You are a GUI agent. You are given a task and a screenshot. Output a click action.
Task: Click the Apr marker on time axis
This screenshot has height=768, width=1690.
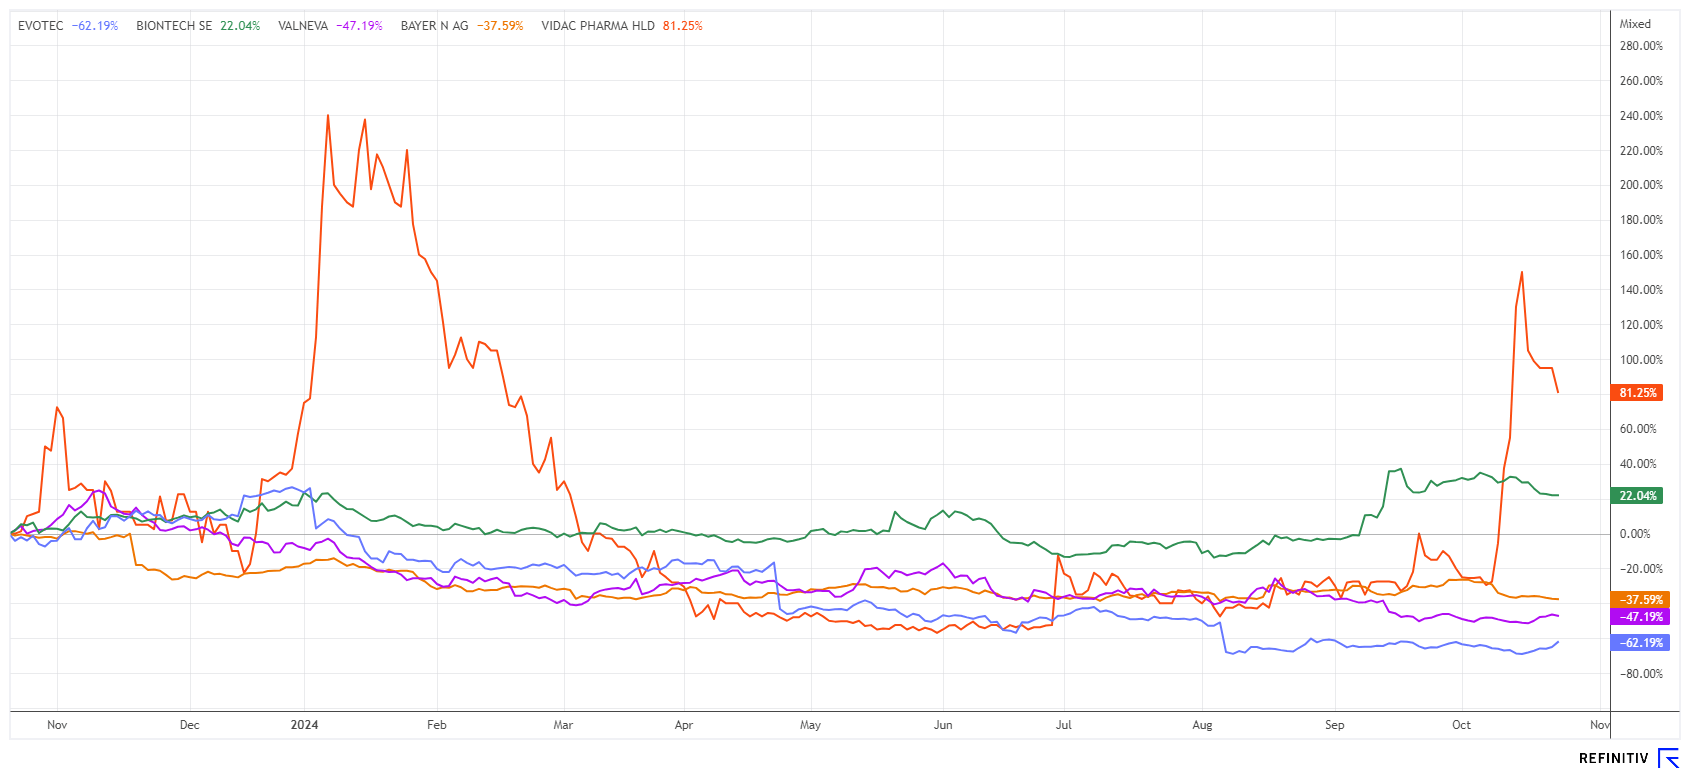[x=683, y=725]
